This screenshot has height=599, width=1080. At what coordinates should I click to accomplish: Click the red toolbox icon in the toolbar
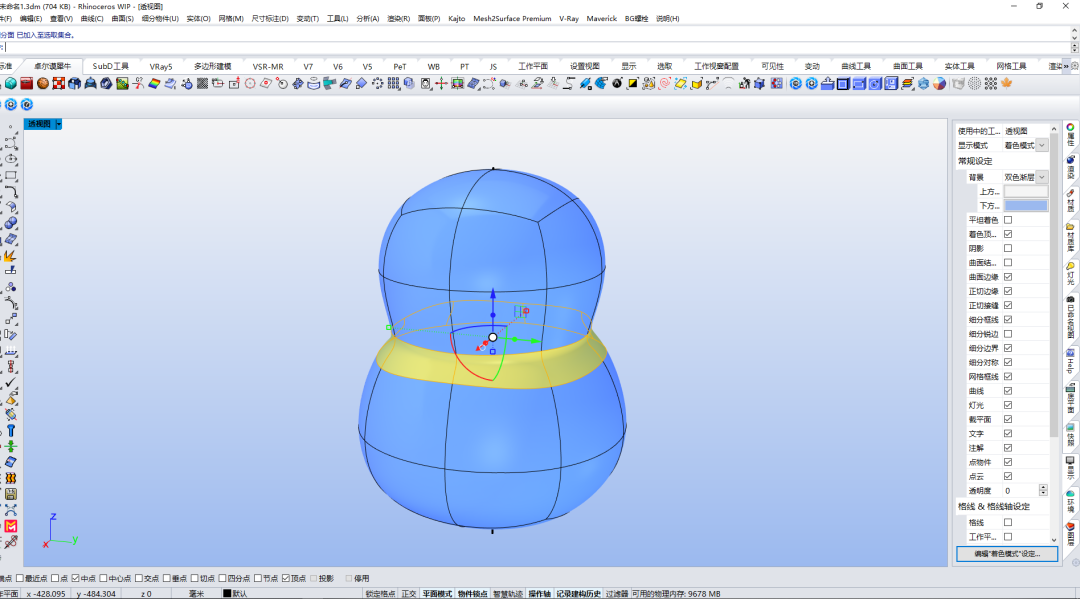(27, 84)
